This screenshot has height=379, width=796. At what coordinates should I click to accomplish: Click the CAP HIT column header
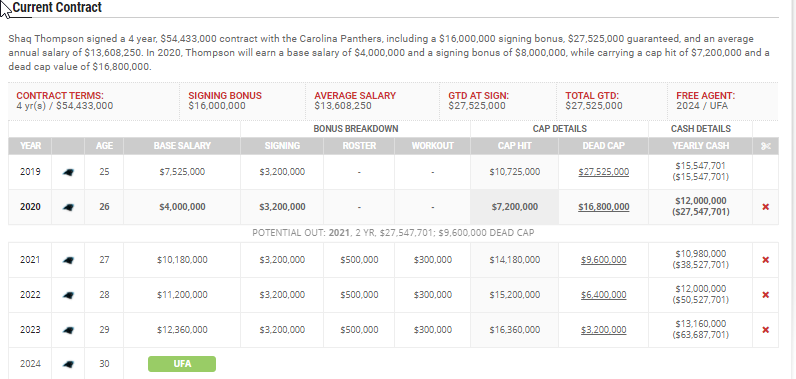pos(514,146)
